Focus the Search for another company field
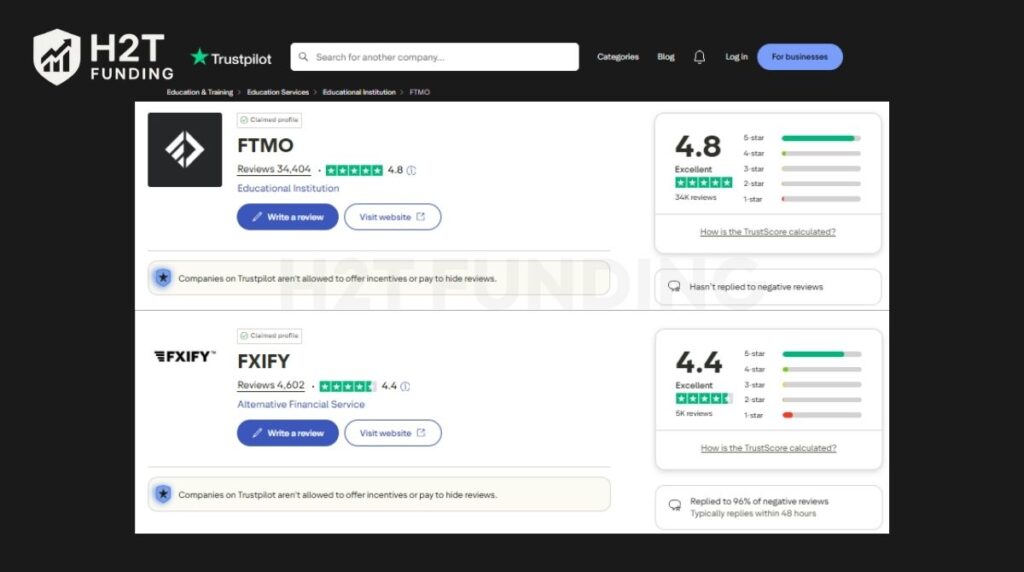 point(434,57)
